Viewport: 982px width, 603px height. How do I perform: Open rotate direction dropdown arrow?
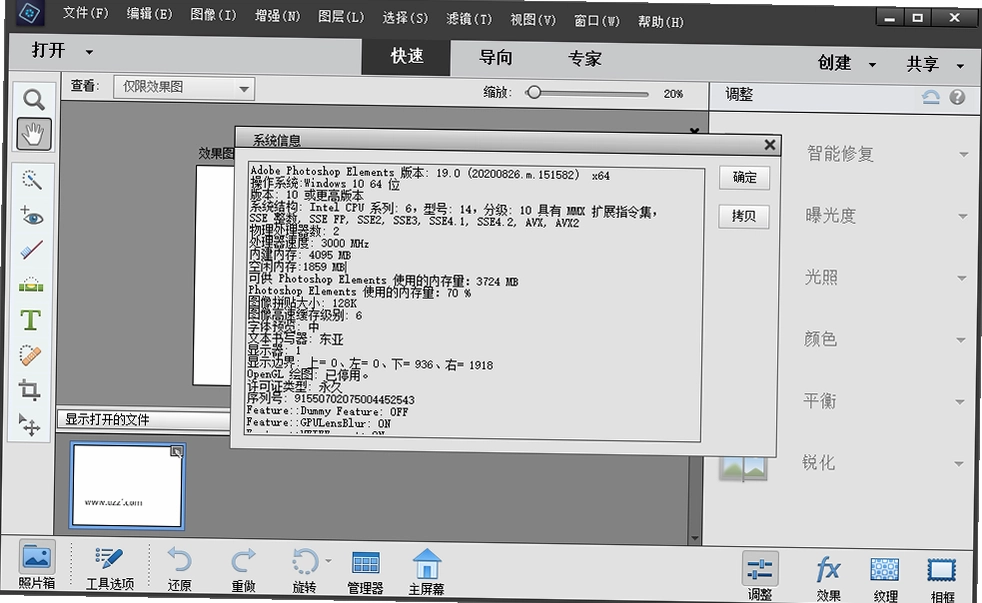tap(328, 561)
